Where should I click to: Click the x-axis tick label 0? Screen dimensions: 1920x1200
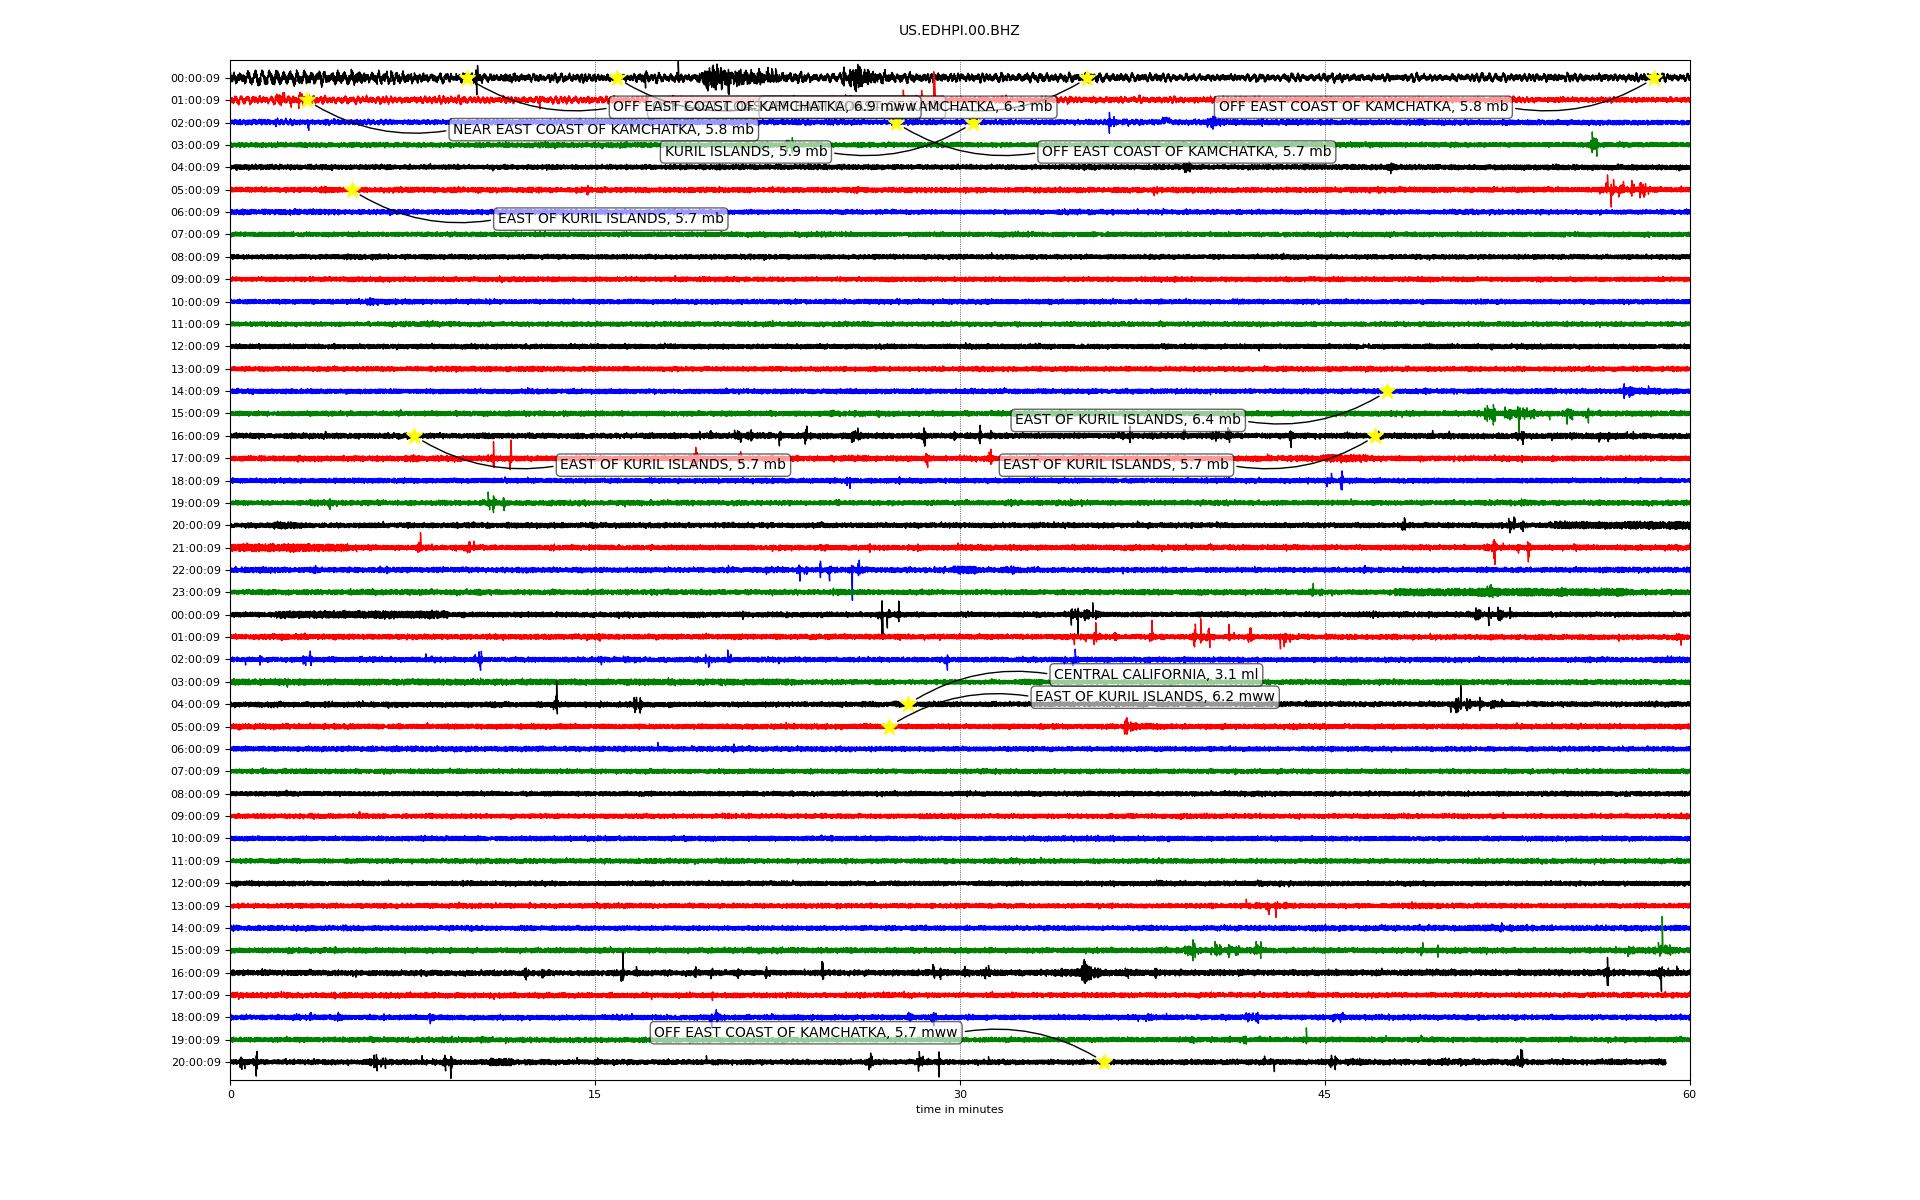point(231,1094)
